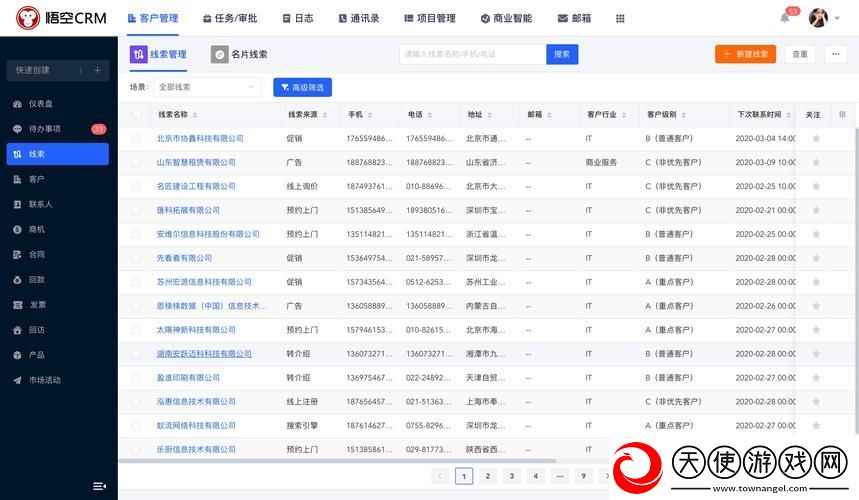Open the 场景 全部线索 dropdown
Screen dimensions: 859x500
[x=207, y=87]
